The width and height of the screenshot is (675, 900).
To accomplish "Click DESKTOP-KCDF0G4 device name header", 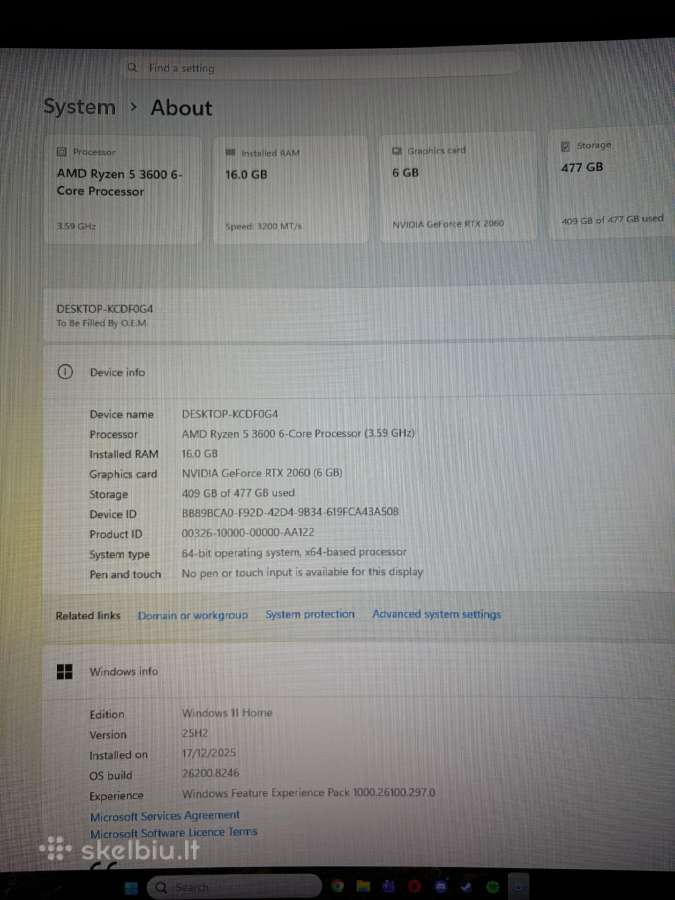I will click(x=104, y=309).
